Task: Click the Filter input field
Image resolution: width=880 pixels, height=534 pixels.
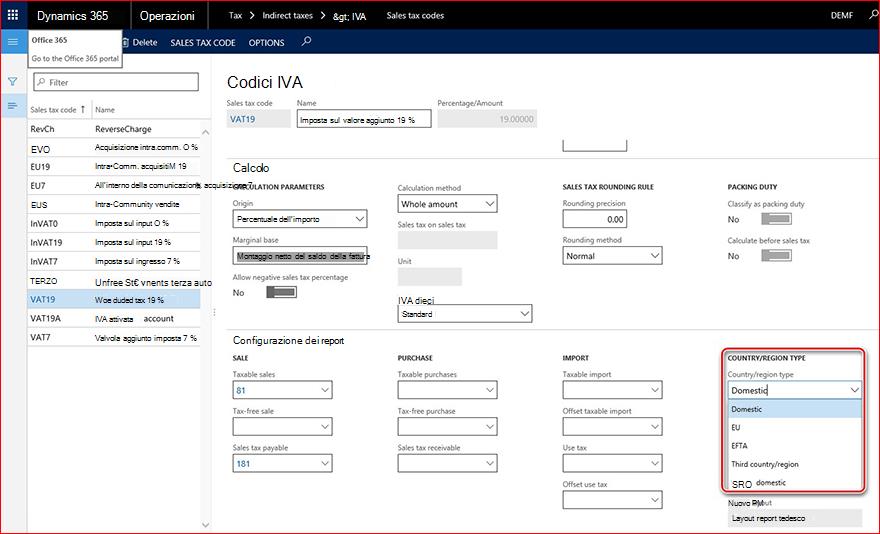Action: [x=116, y=82]
